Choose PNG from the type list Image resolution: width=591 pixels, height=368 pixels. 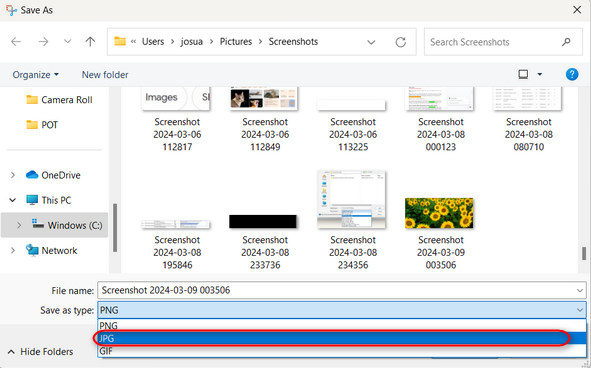pos(341,325)
